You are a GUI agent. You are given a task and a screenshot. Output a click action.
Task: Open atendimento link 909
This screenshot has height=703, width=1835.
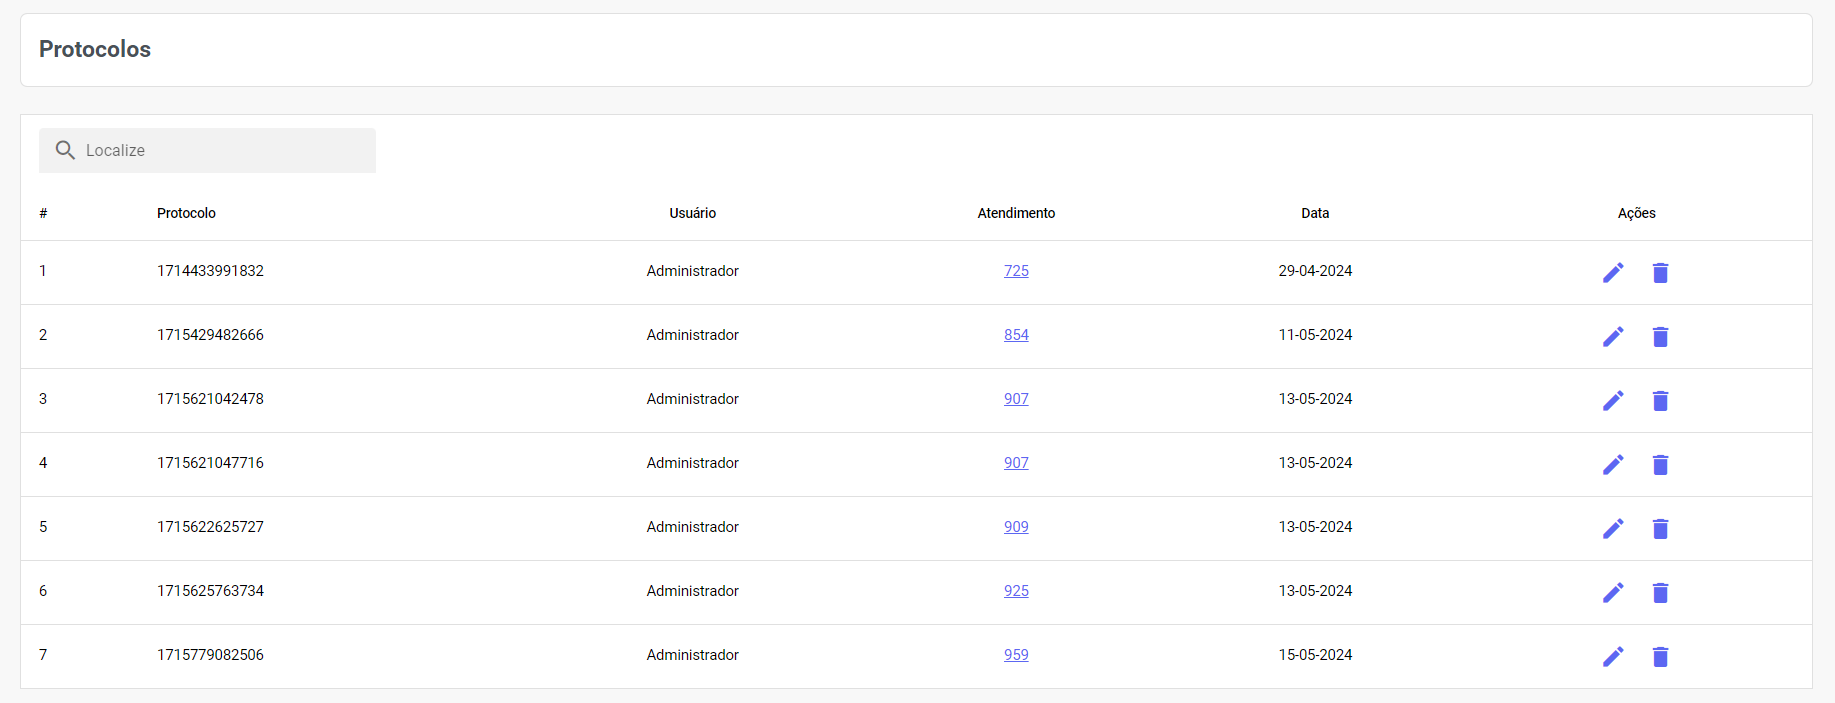click(x=1016, y=527)
